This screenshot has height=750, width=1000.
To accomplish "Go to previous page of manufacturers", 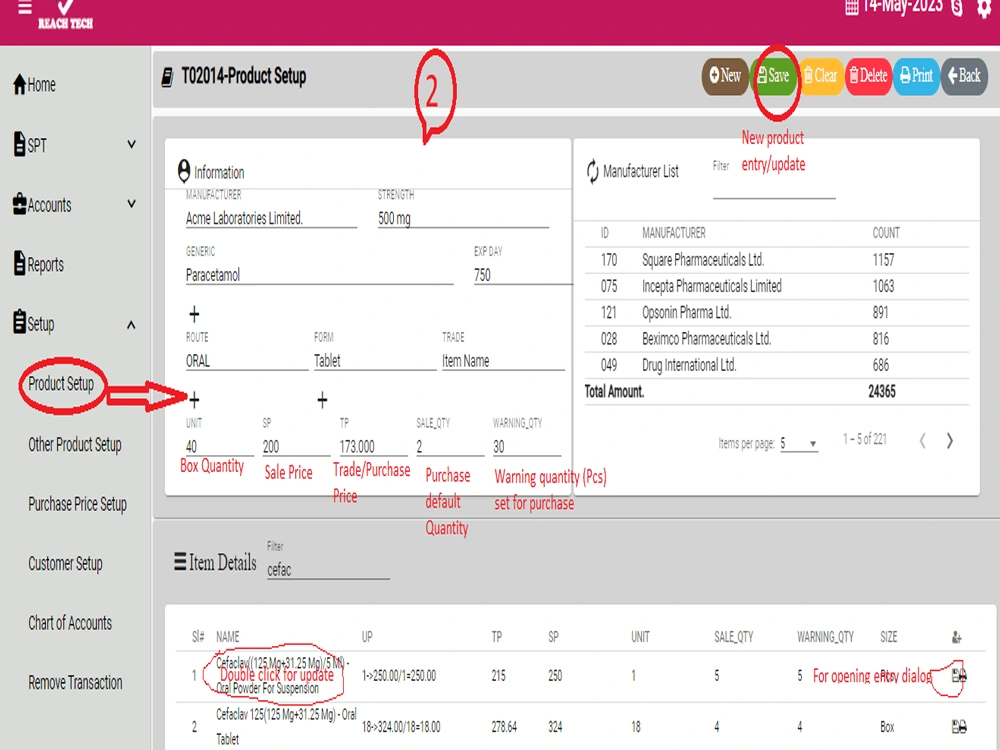I will [922, 441].
